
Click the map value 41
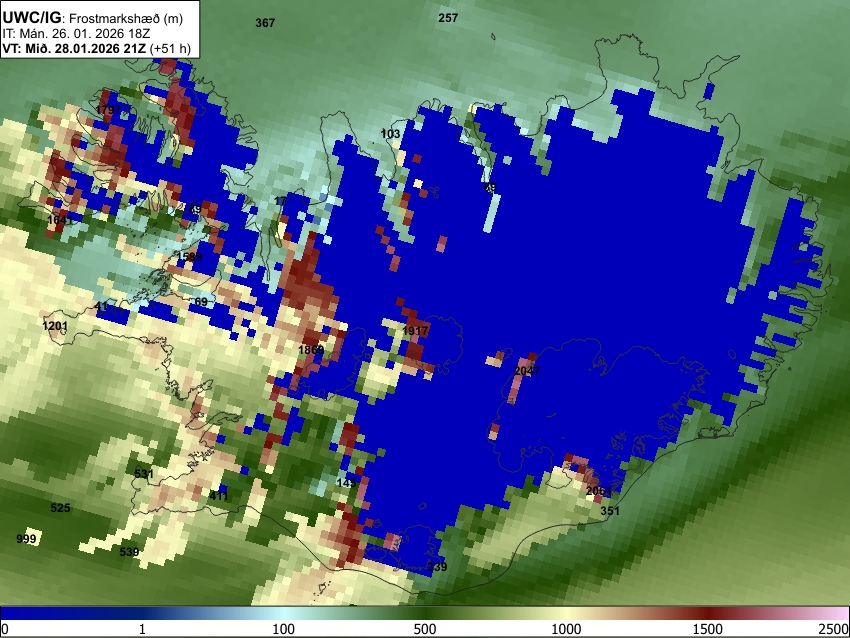101,306
